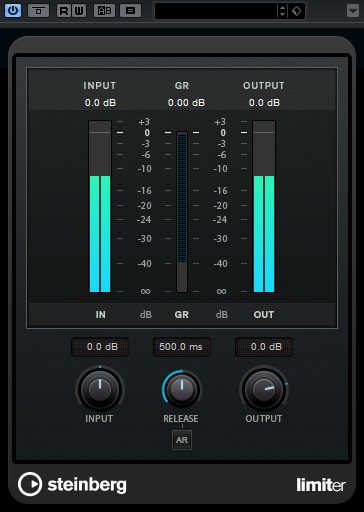364x512 pixels.
Task: Click the copy A to B settings button
Action: pyautogui.click(x=130, y=11)
